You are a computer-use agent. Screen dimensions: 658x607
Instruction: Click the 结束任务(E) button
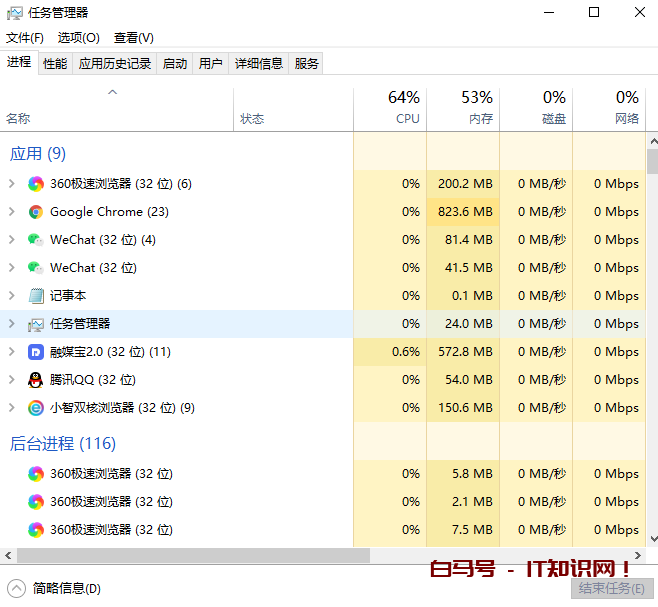610,589
